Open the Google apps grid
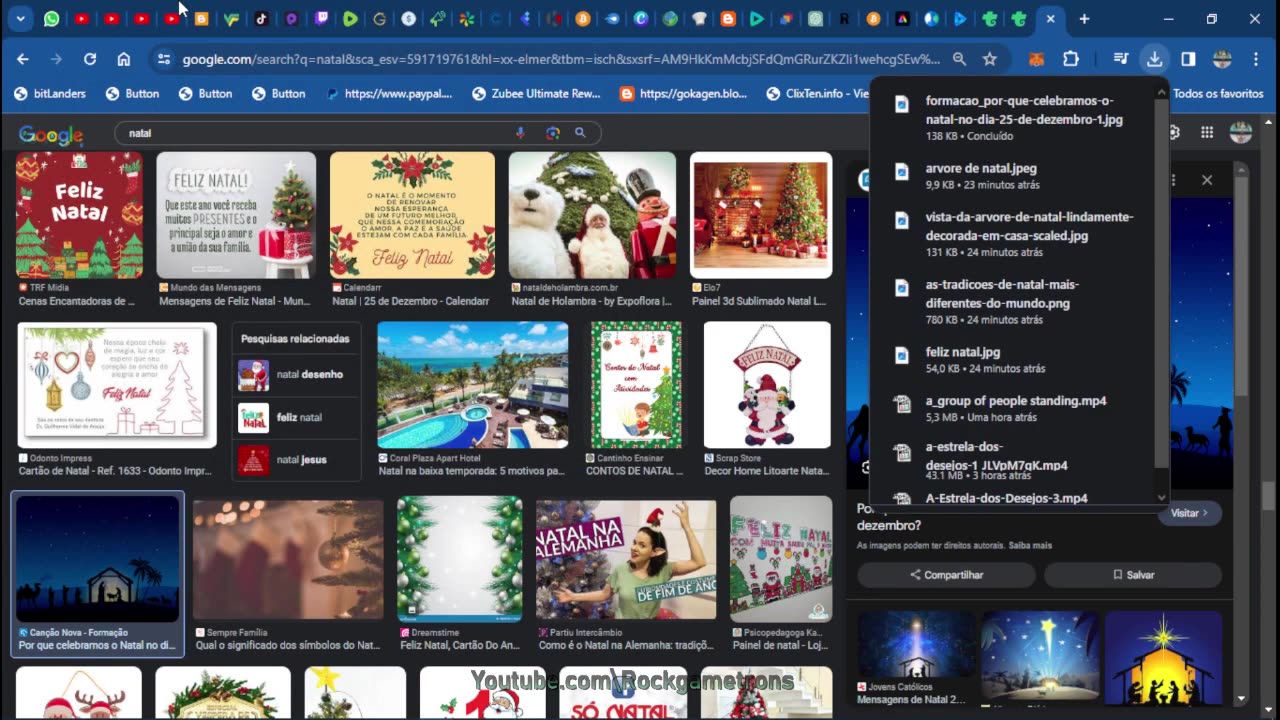Viewport: 1280px width, 720px height. 1207,133
